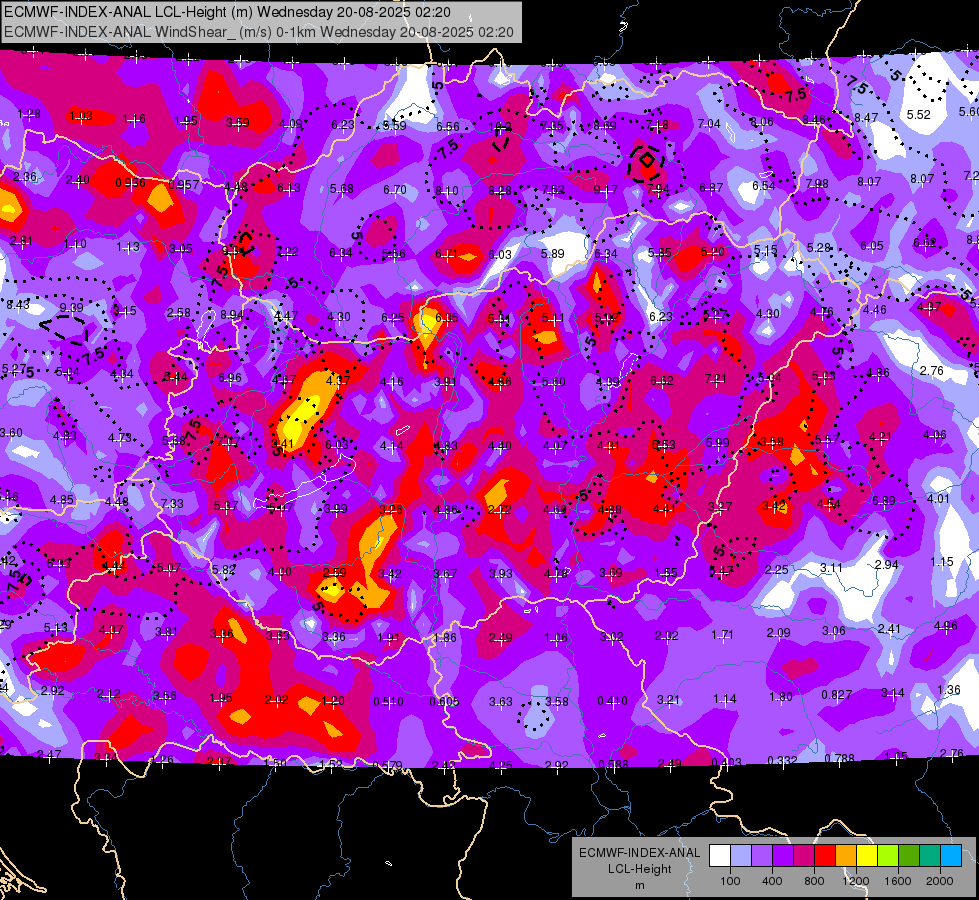Pick the red legend color box
This screenshot has height=900, width=979.
click(x=825, y=855)
